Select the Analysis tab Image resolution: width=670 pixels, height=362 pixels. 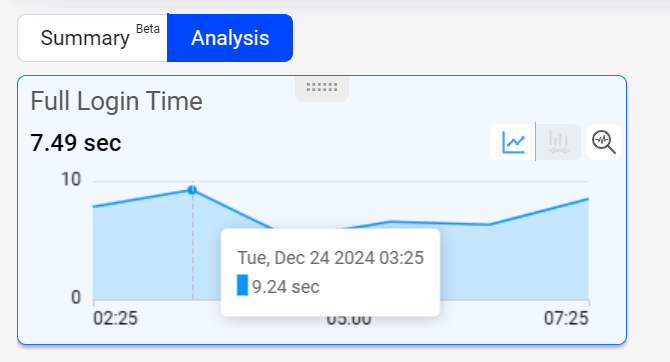tap(230, 38)
